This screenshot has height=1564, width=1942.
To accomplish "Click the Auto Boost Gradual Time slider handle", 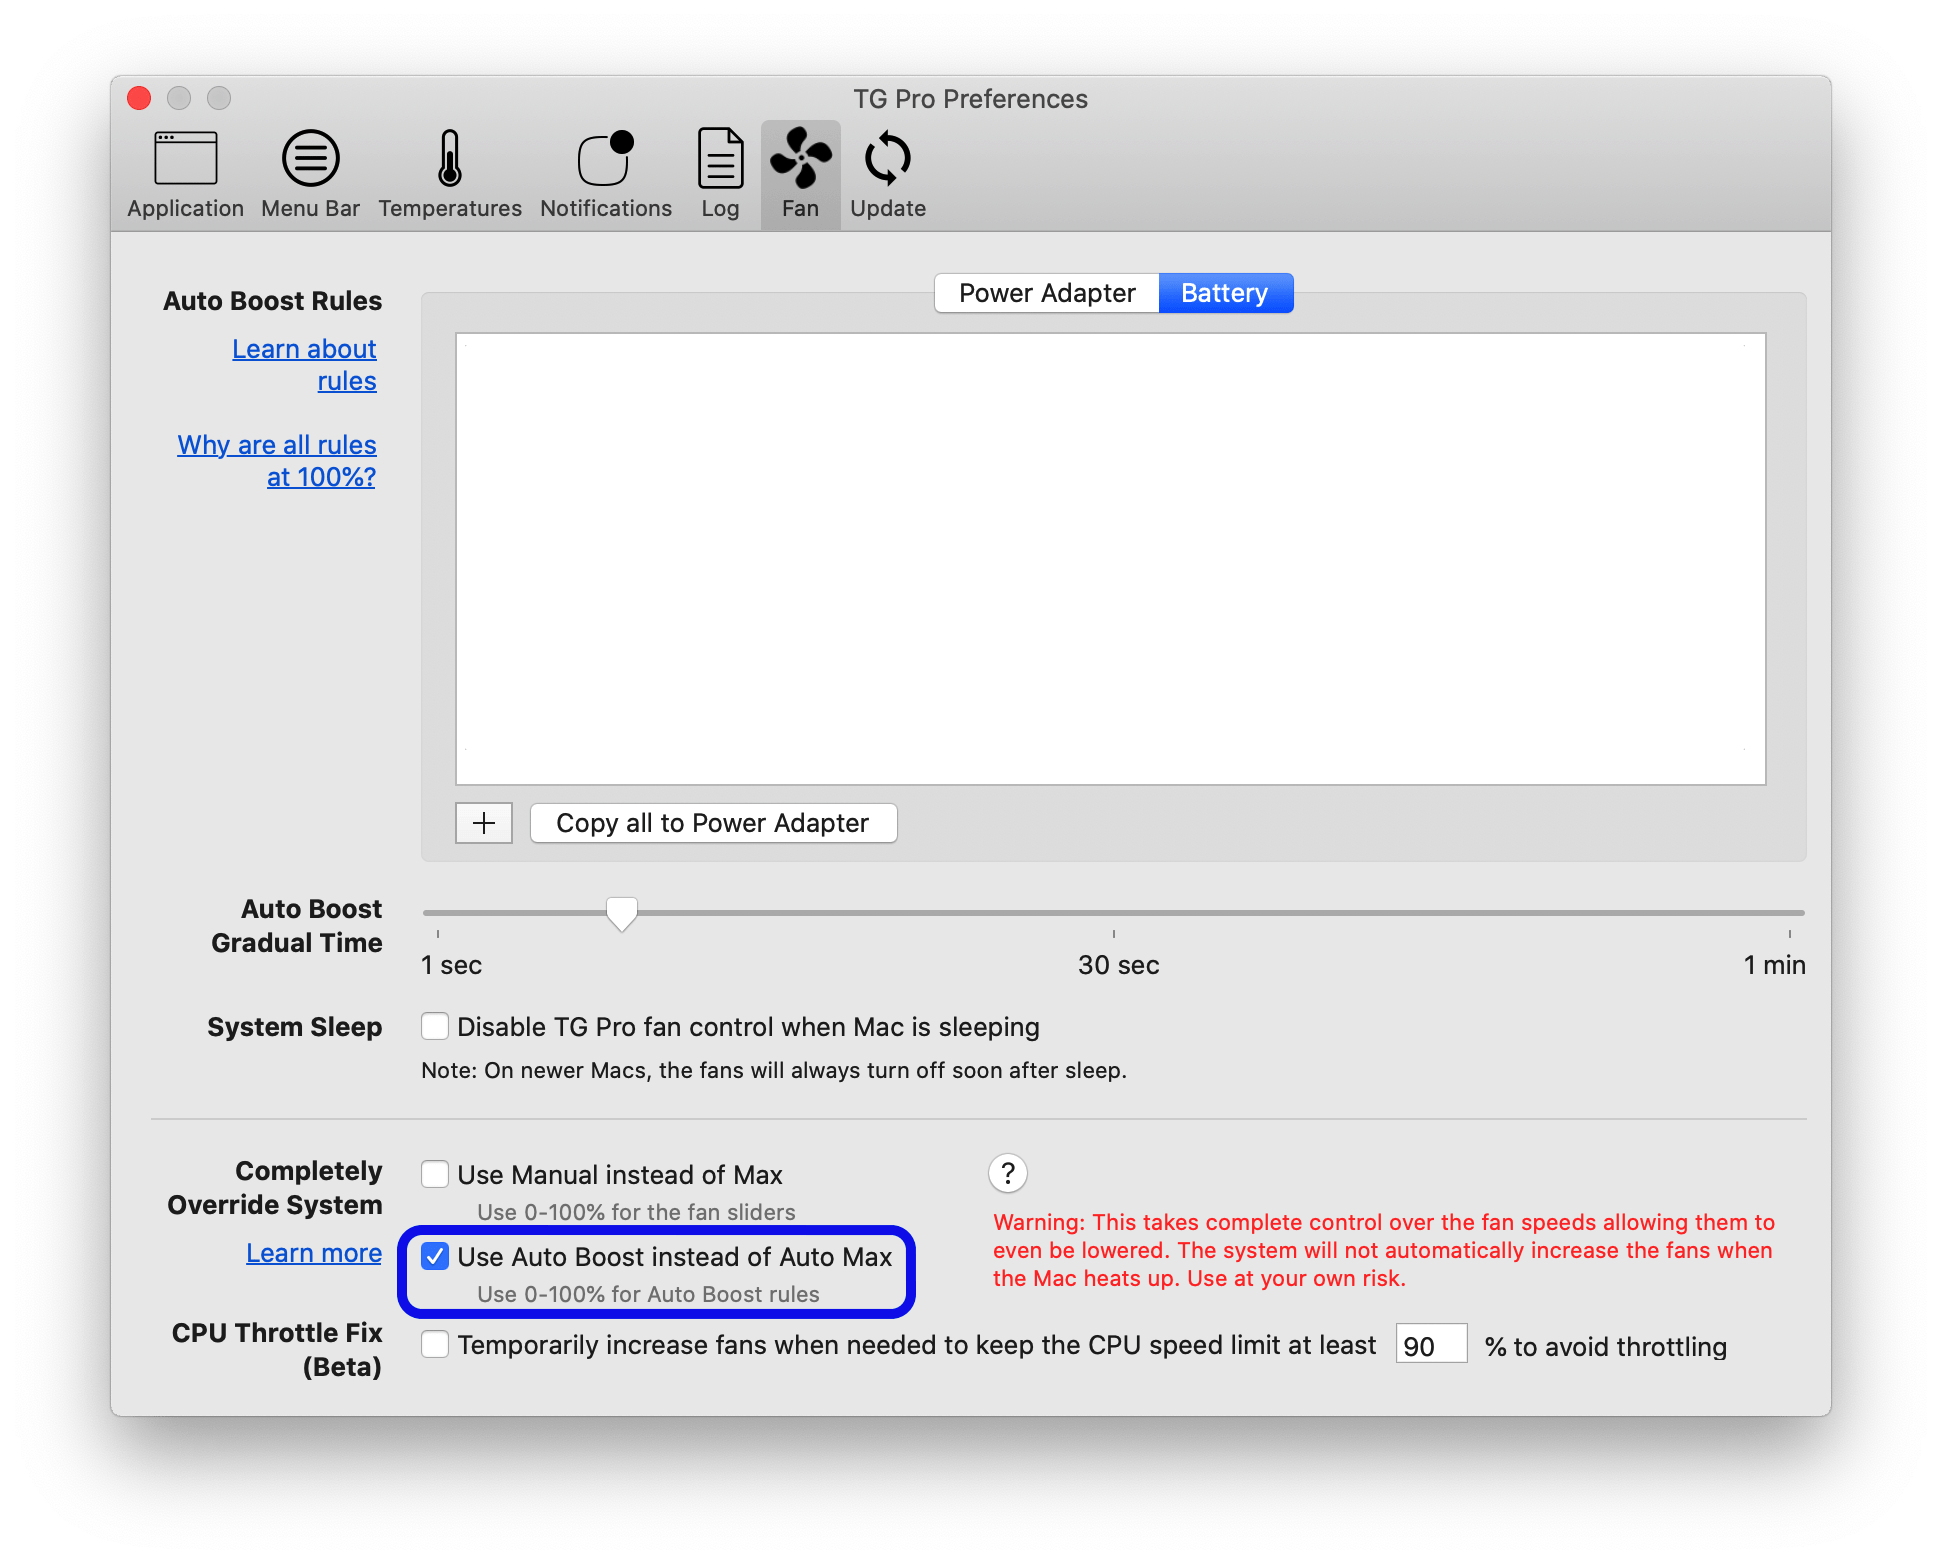I will coord(622,913).
